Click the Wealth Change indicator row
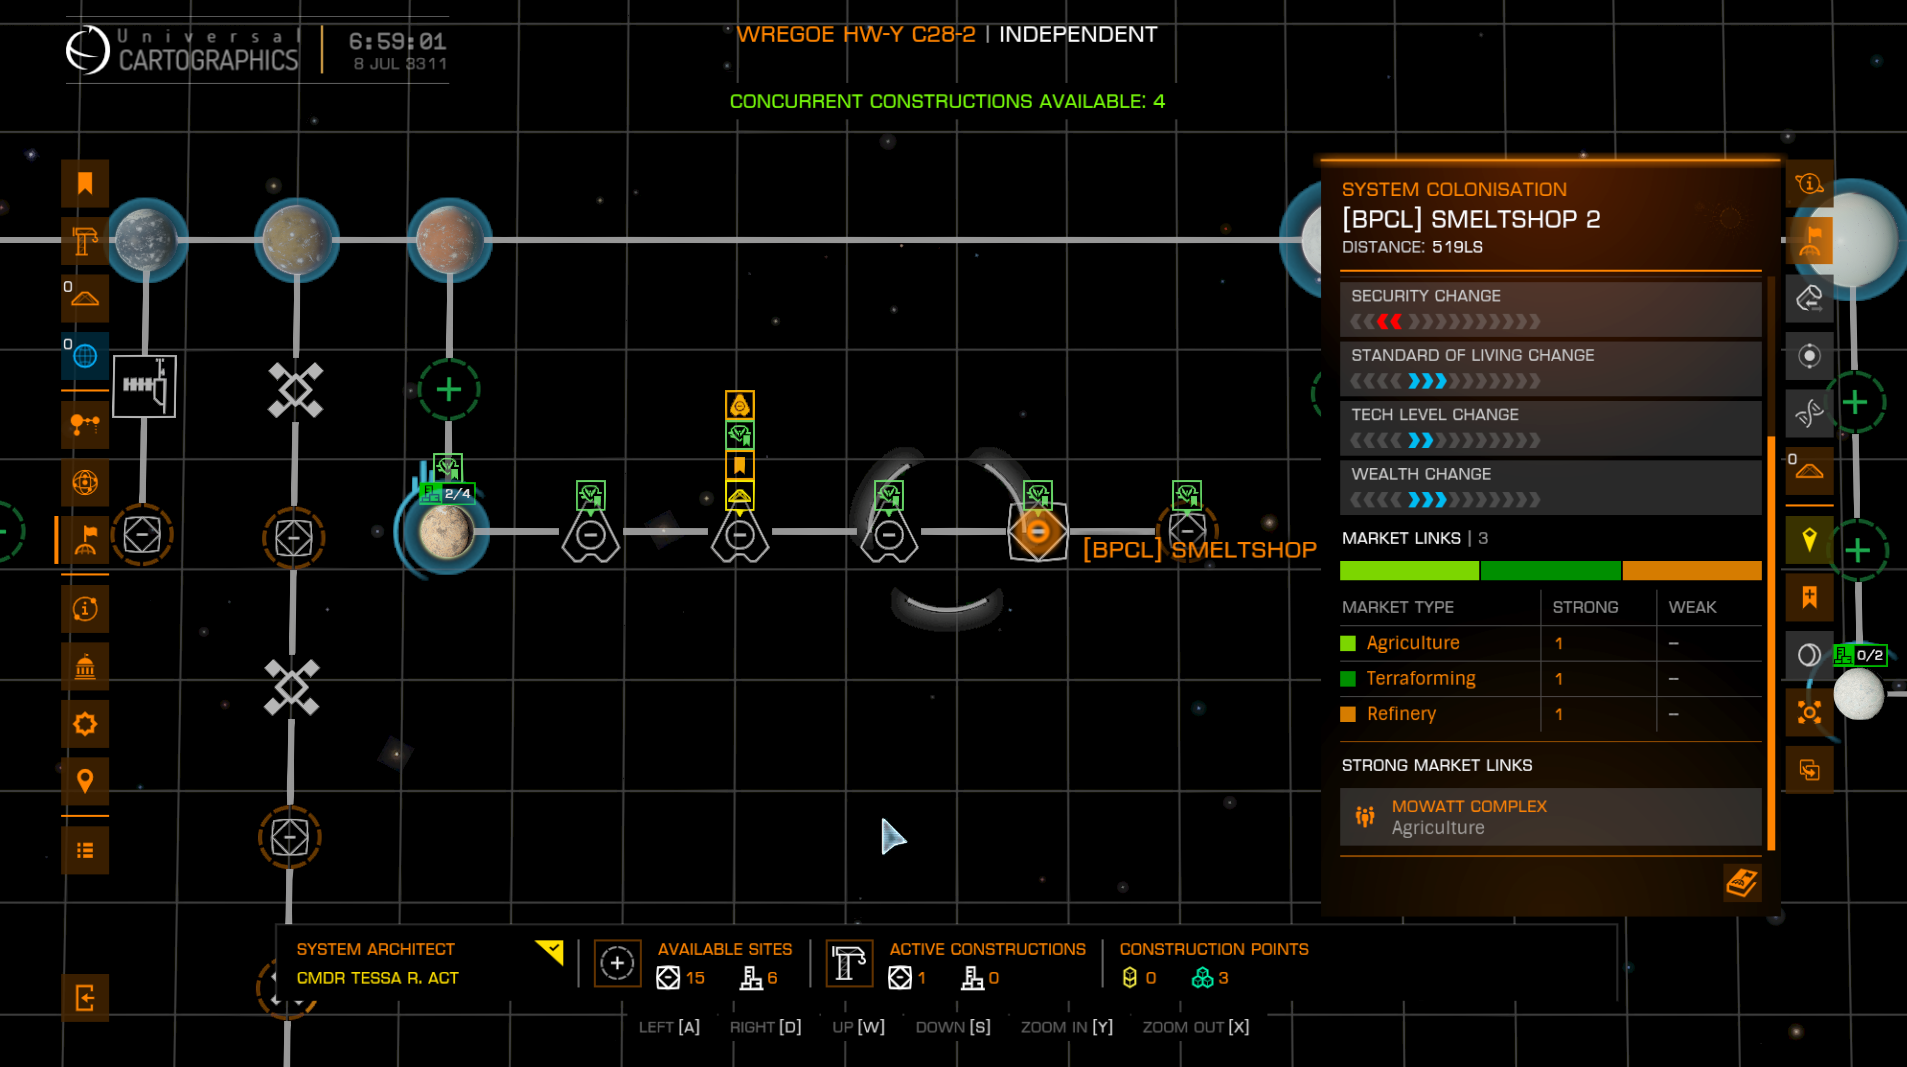This screenshot has height=1067, width=1907. [1551, 487]
